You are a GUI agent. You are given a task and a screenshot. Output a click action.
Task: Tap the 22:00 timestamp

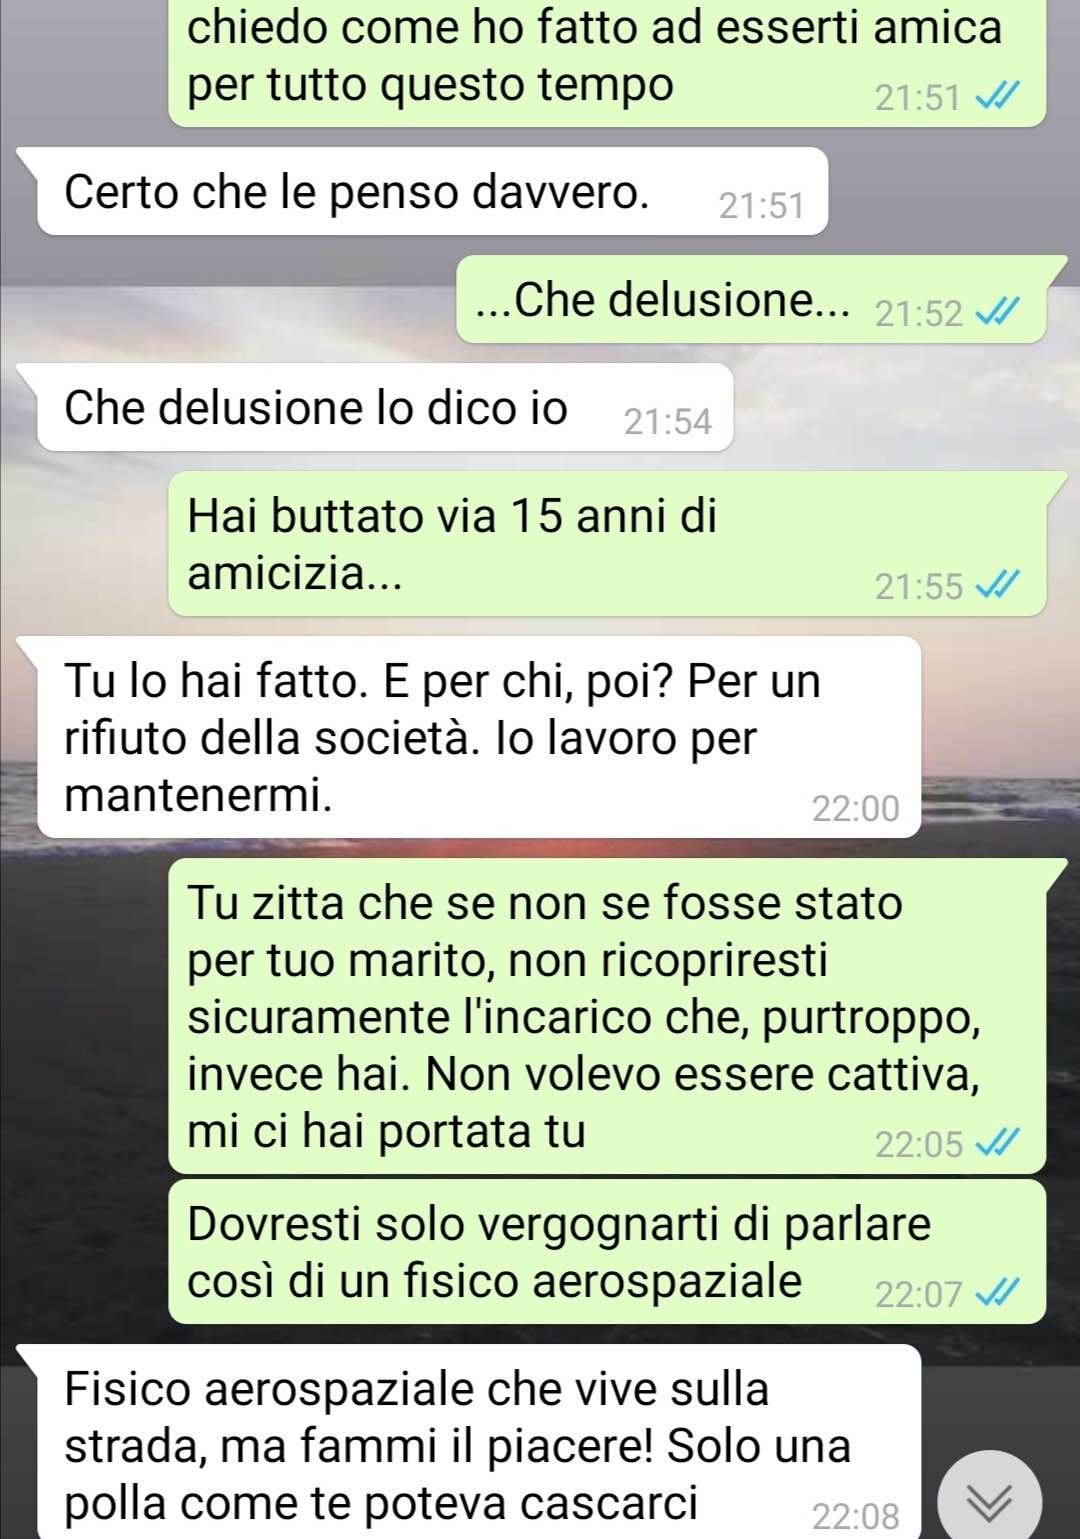(855, 808)
